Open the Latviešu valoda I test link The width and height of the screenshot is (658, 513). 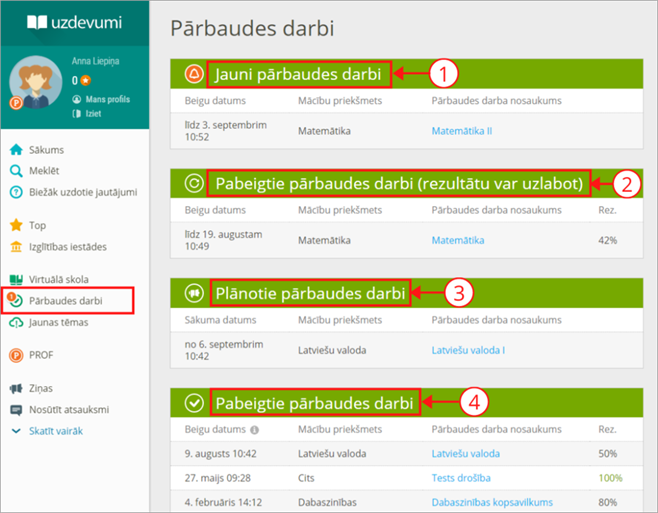(x=468, y=350)
